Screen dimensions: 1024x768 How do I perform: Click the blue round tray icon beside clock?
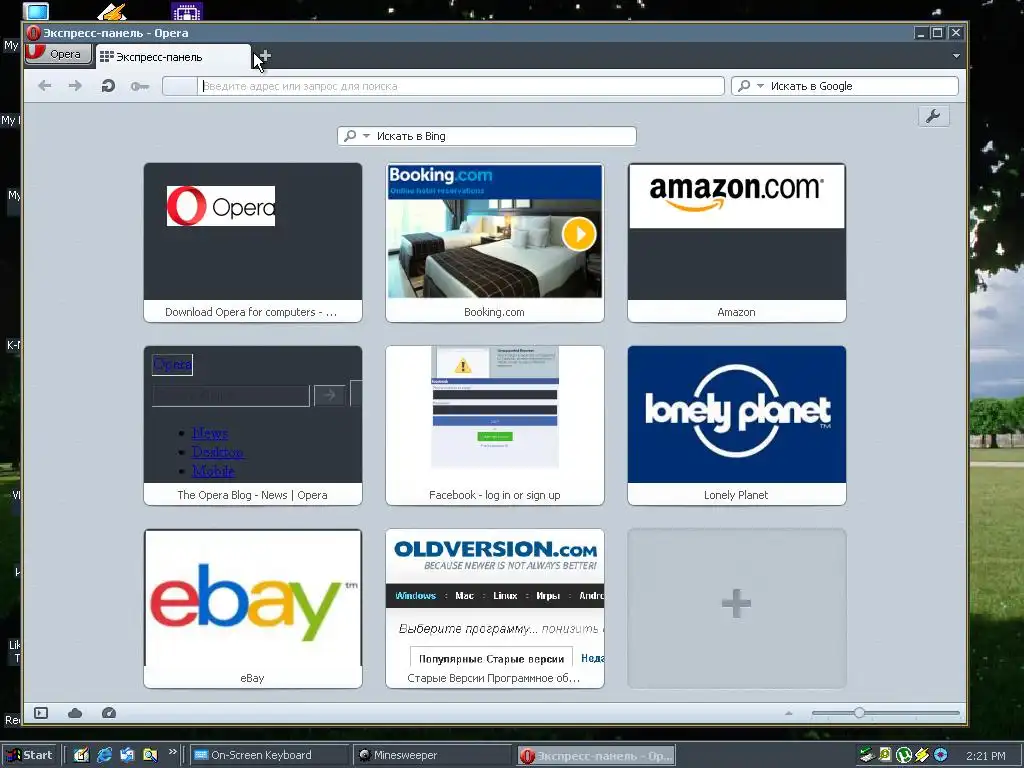(x=940, y=755)
